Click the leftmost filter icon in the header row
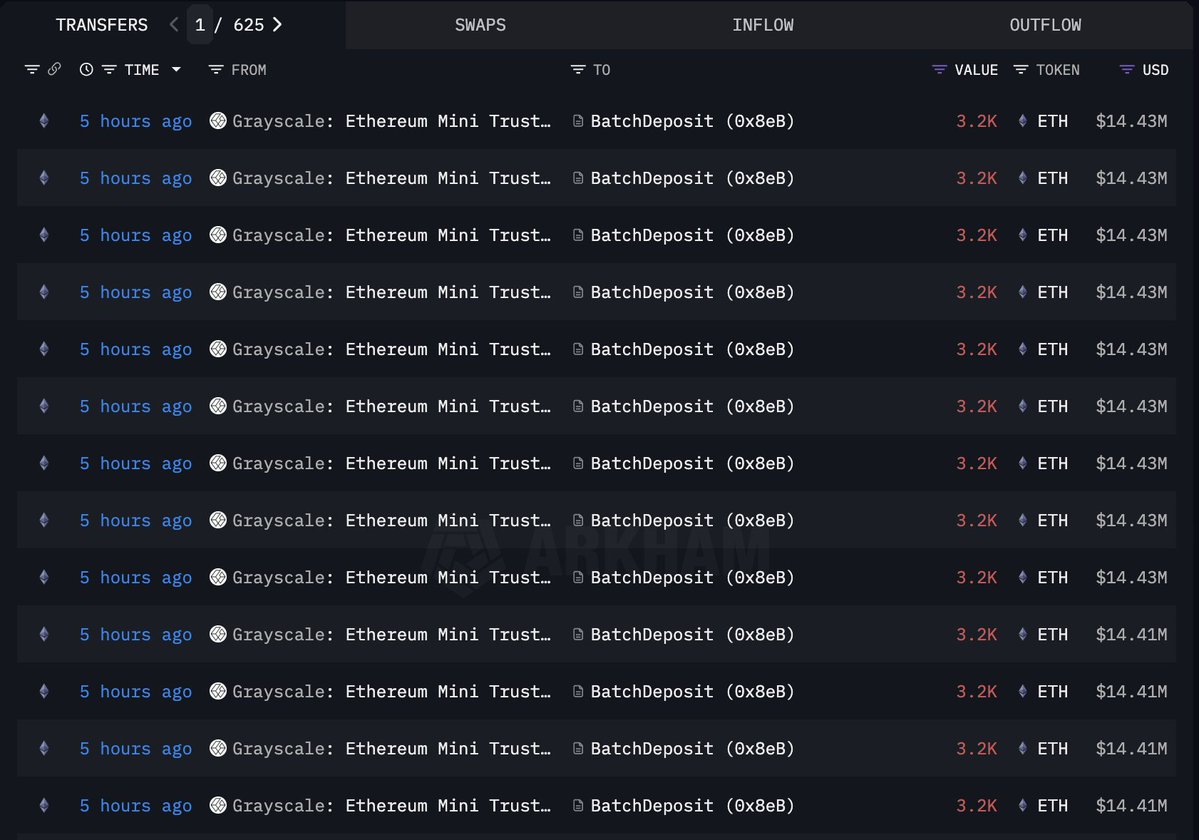Image resolution: width=1199 pixels, height=840 pixels. pos(31,70)
